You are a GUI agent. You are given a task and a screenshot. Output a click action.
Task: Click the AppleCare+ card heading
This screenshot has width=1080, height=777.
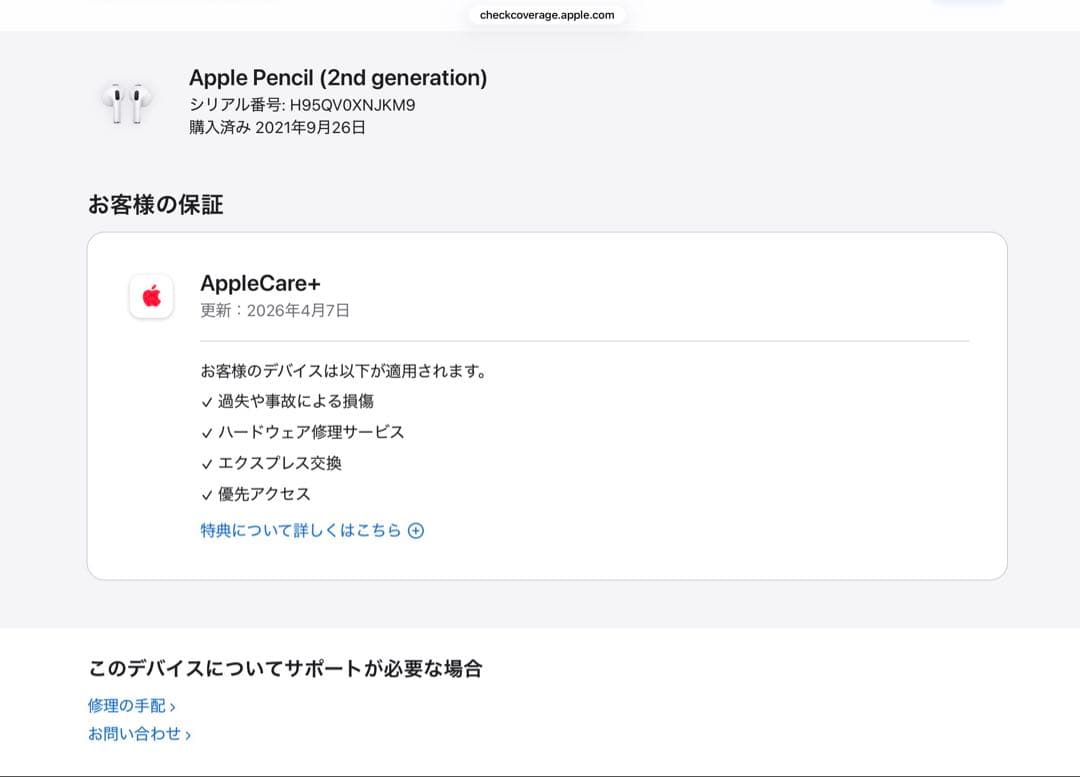262,283
